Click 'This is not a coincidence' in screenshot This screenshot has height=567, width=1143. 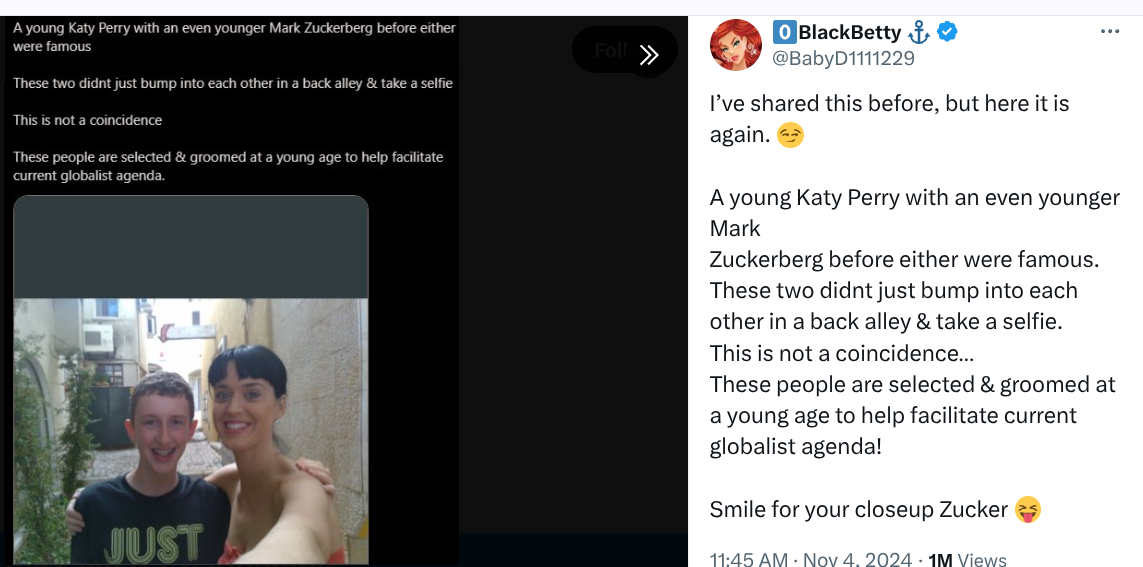point(88,120)
